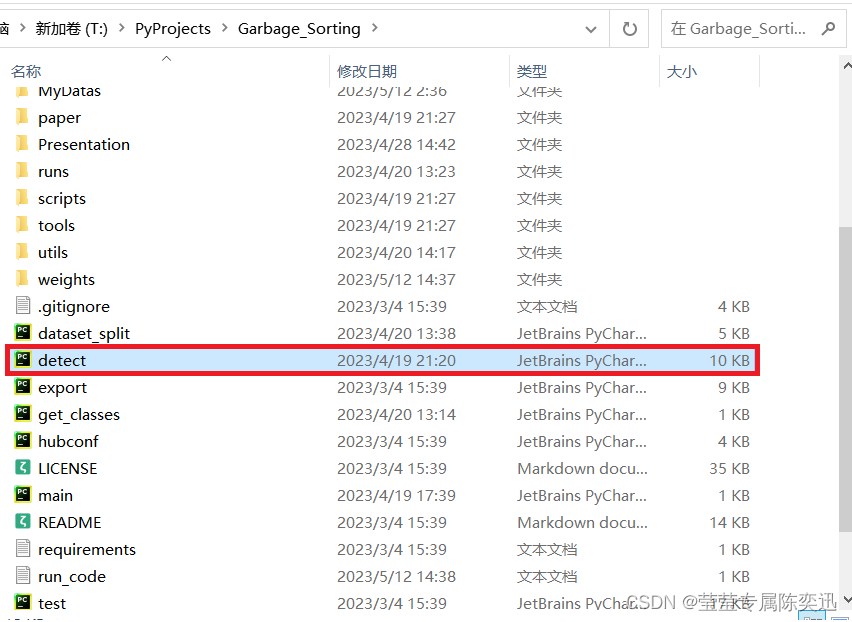Click the date 2023/4/19 21:20
The image size is (852, 622).
[x=396, y=360]
